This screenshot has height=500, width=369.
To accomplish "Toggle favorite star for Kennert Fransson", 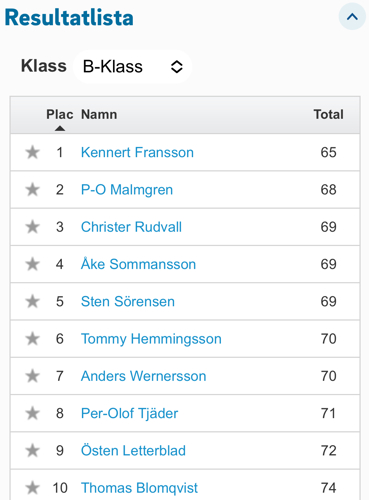I will pyautogui.click(x=33, y=152).
